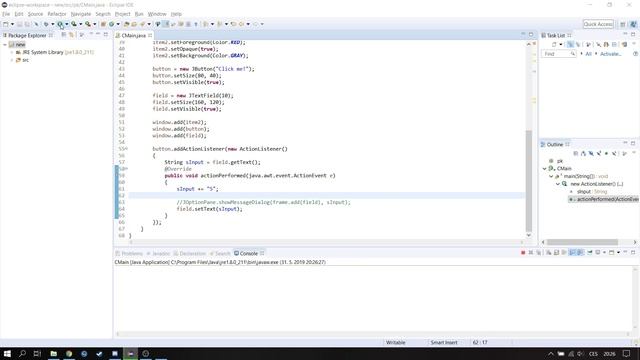Screen dimensions: 640x360
Task: Navigate Back with the toolbar arrow icon
Action: (x=242, y=24)
